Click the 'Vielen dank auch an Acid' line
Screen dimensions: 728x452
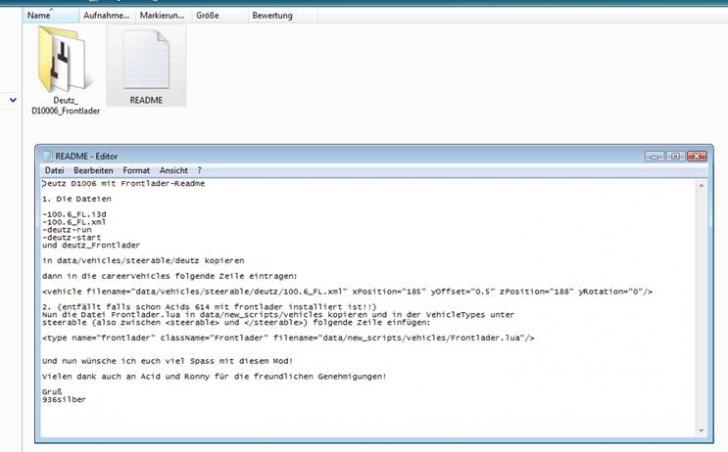coord(214,376)
